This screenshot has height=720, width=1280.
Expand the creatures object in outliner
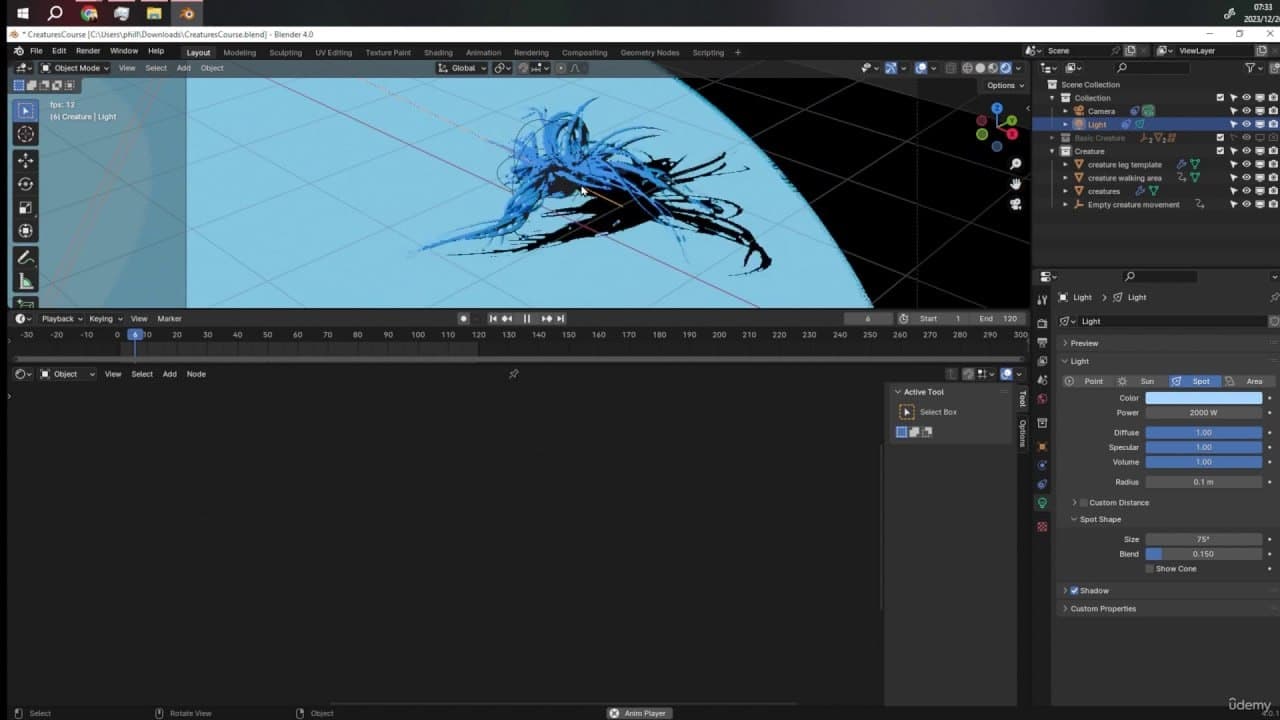click(x=1066, y=191)
